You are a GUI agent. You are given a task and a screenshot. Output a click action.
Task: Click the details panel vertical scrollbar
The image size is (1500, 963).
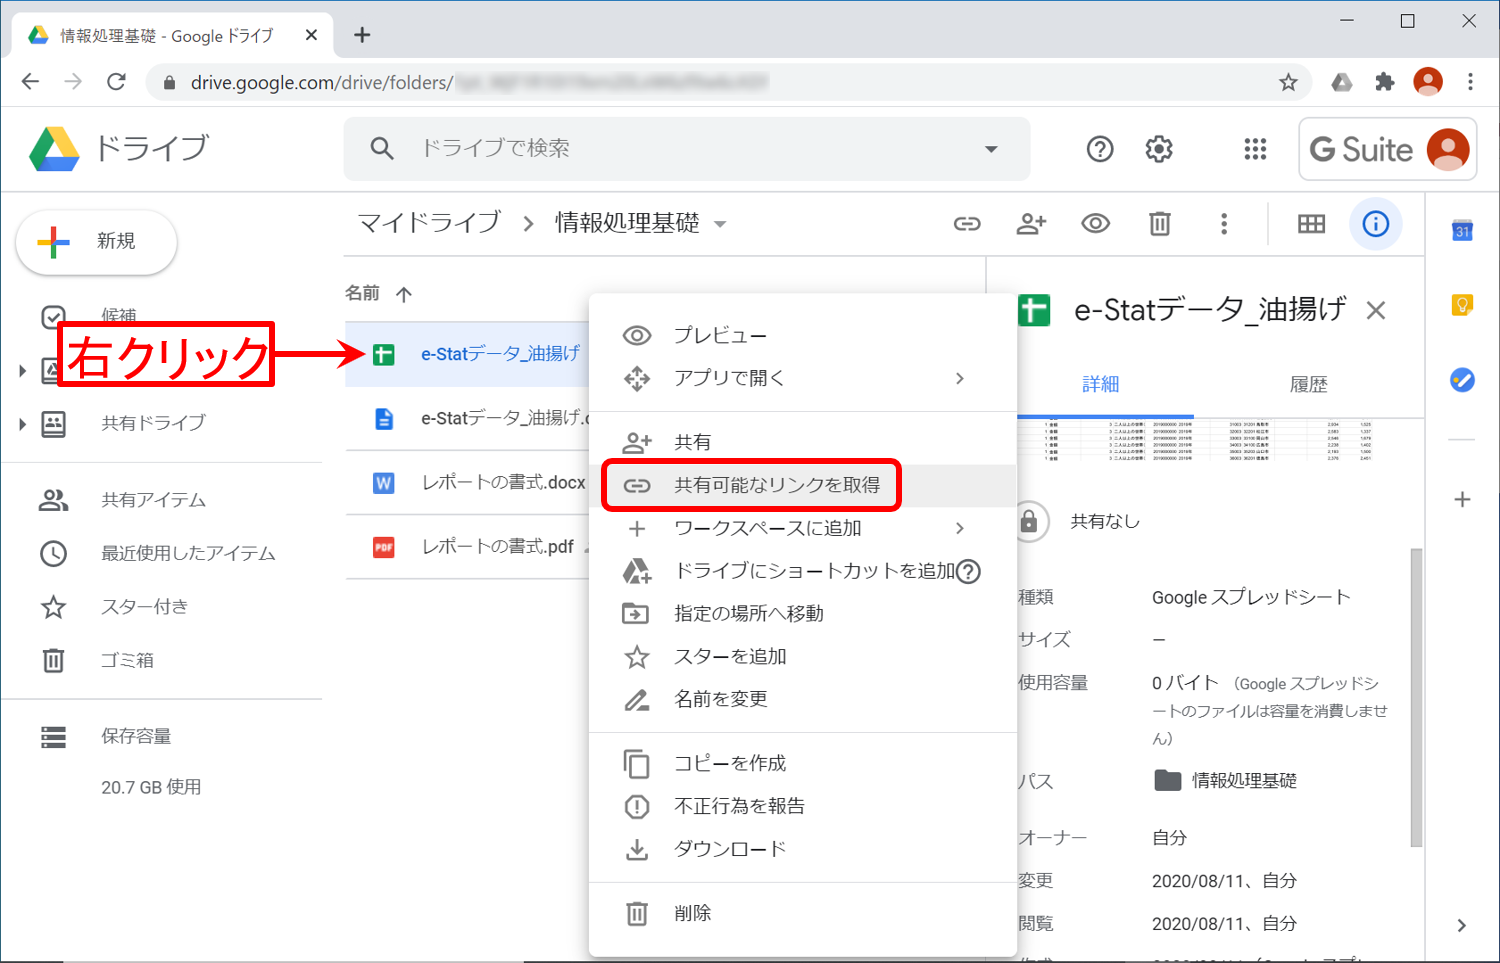[x=1416, y=697]
